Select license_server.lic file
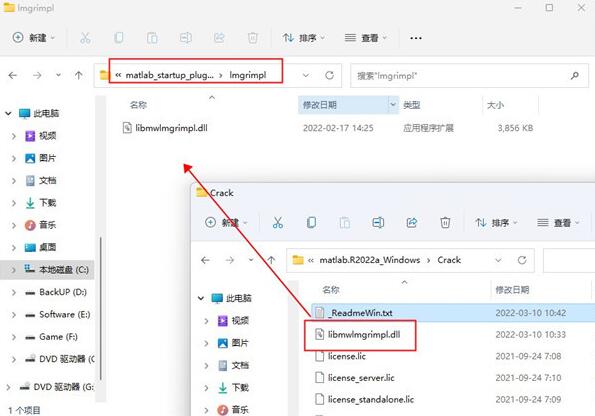The image size is (595, 416). point(361,378)
